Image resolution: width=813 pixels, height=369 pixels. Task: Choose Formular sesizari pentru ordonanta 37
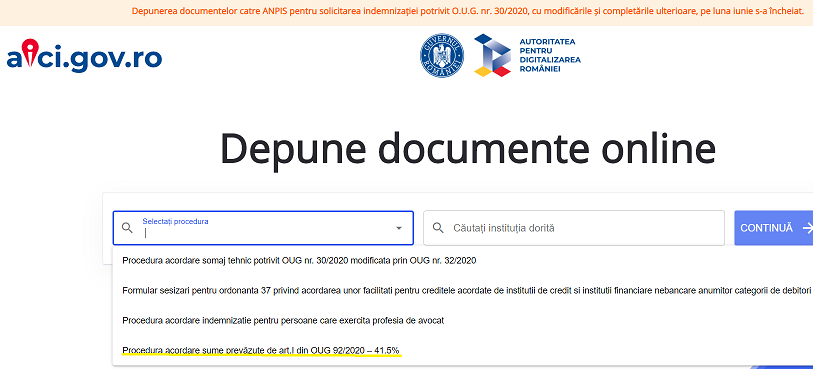click(x=466, y=290)
